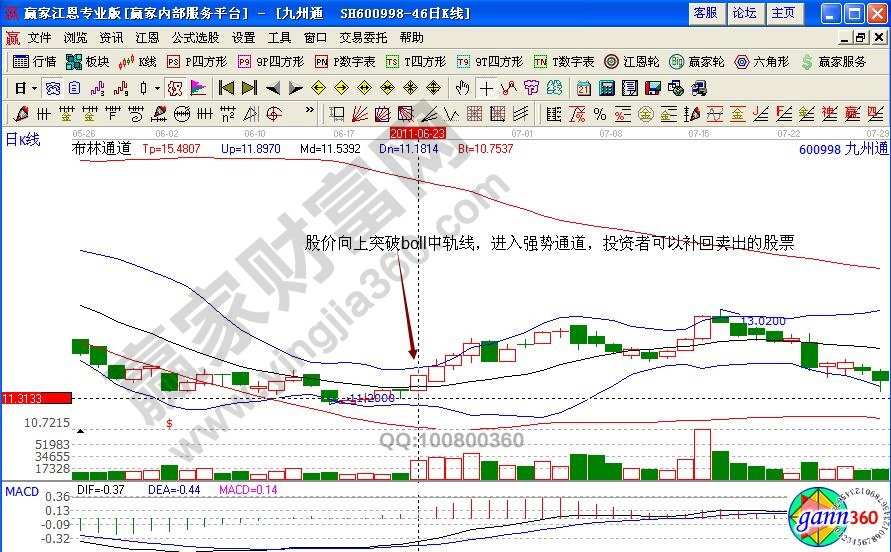Click the grid square tool icon
The image size is (891, 552).
click(x=474, y=114)
